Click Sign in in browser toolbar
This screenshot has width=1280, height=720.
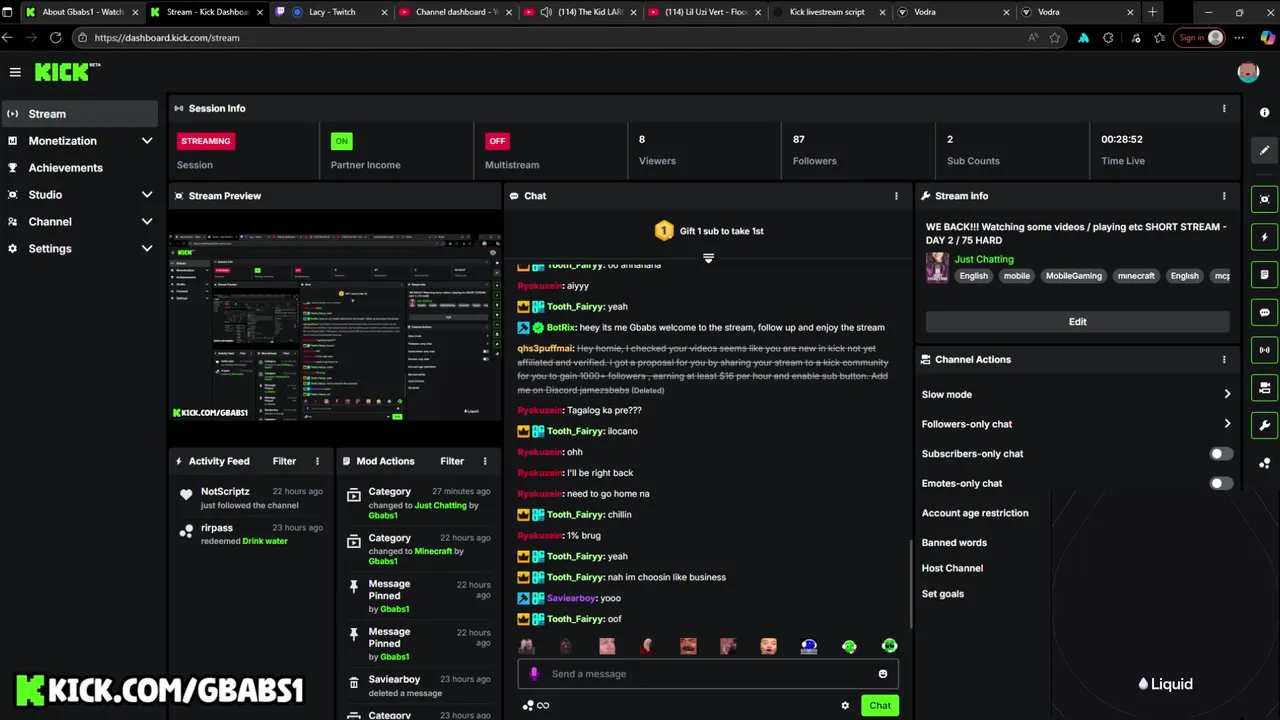[x=1200, y=37]
